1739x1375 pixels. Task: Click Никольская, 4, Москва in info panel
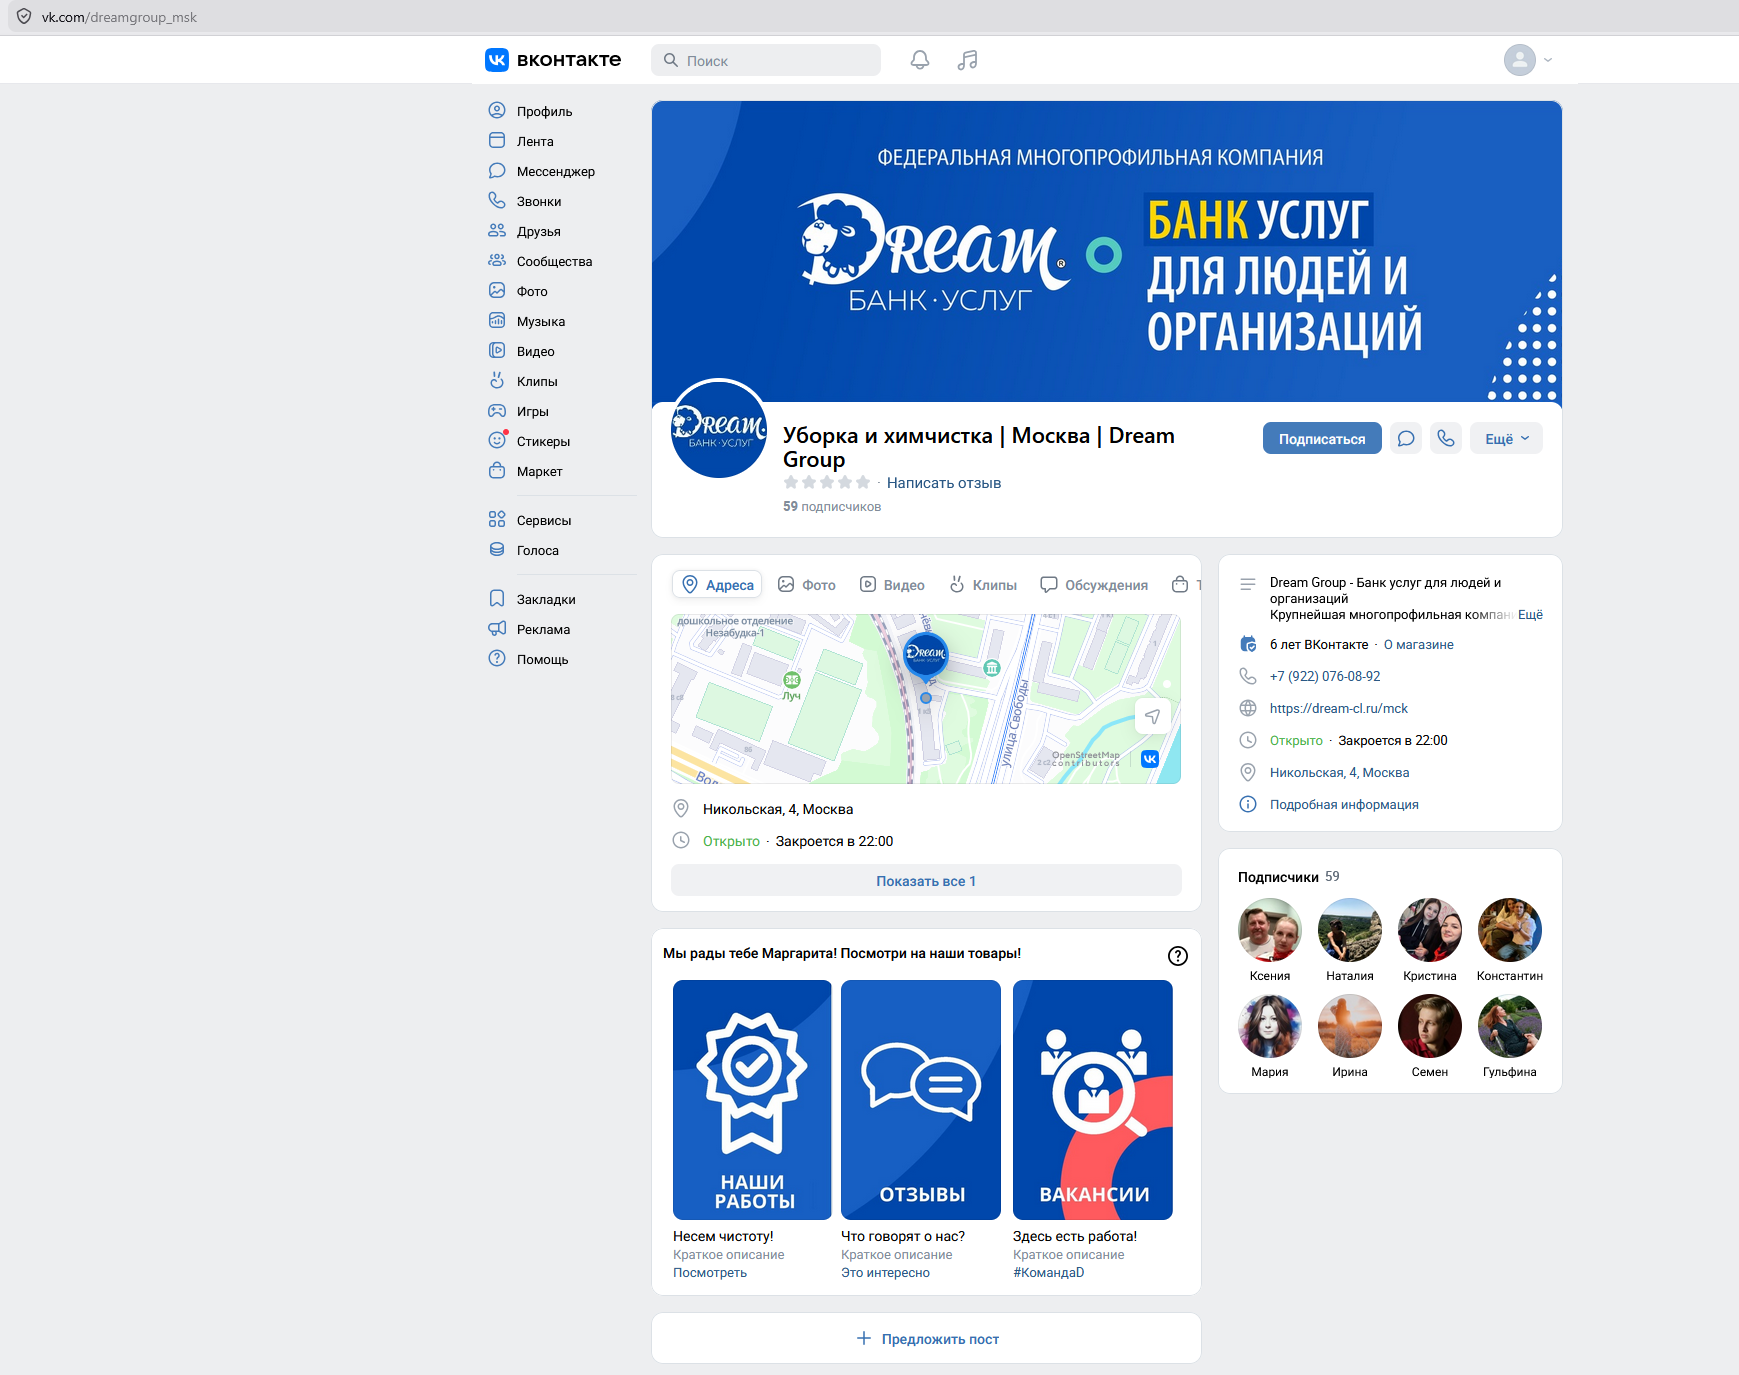(1339, 772)
